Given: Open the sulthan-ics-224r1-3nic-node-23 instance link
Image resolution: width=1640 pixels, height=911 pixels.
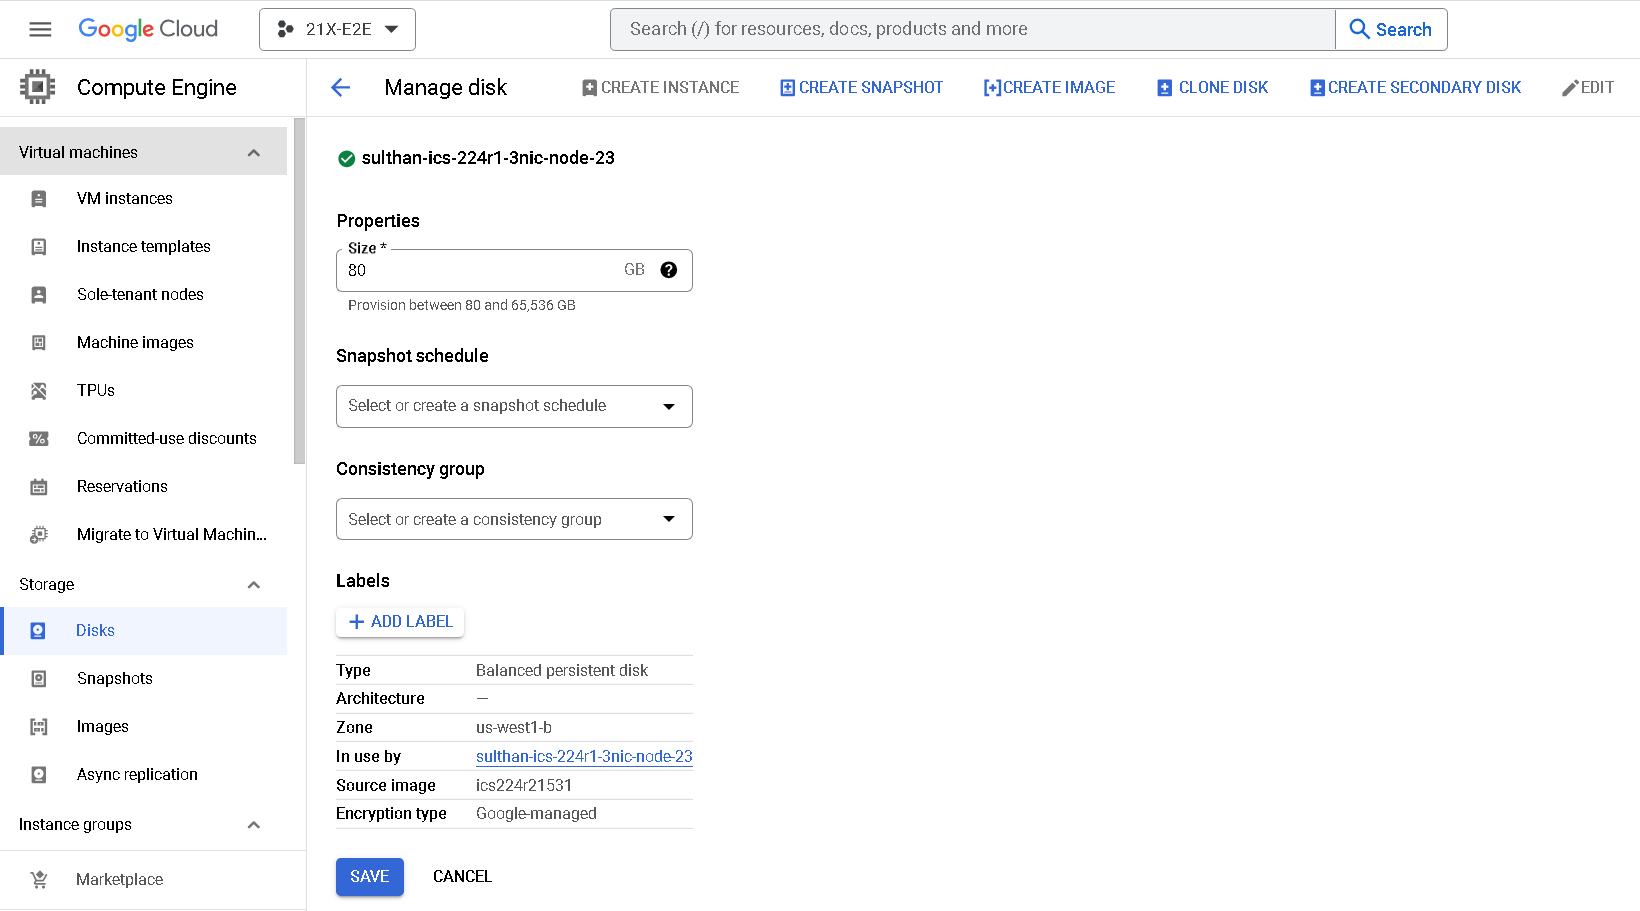Looking at the screenshot, I should 584,757.
